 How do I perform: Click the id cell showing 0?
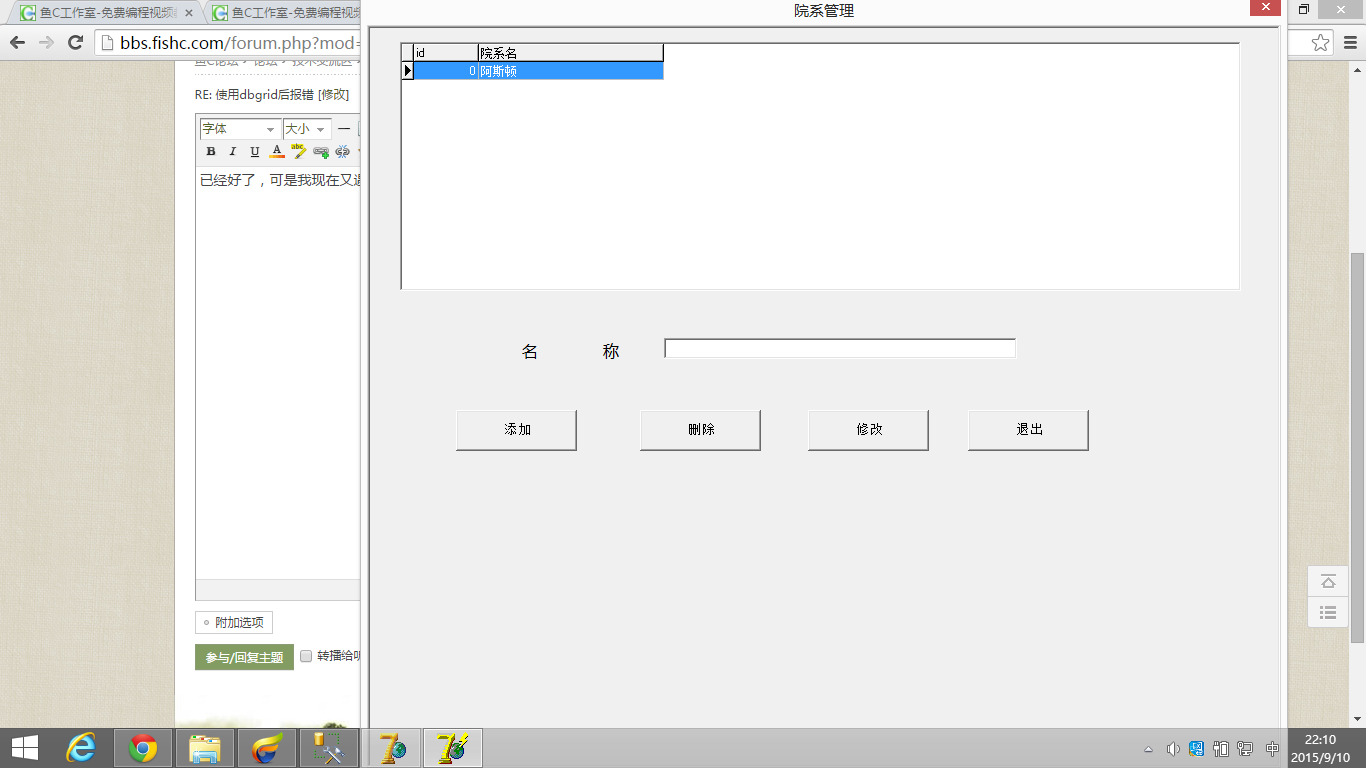pyautogui.click(x=446, y=71)
